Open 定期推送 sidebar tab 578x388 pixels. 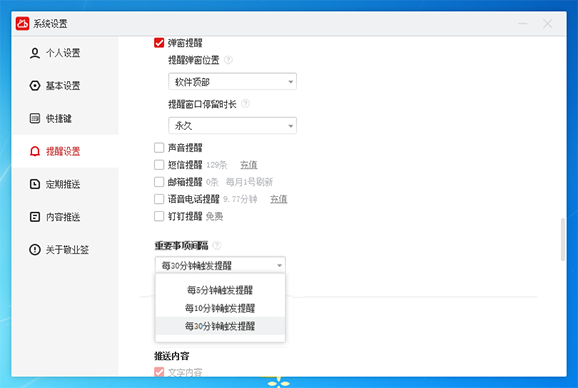point(65,184)
